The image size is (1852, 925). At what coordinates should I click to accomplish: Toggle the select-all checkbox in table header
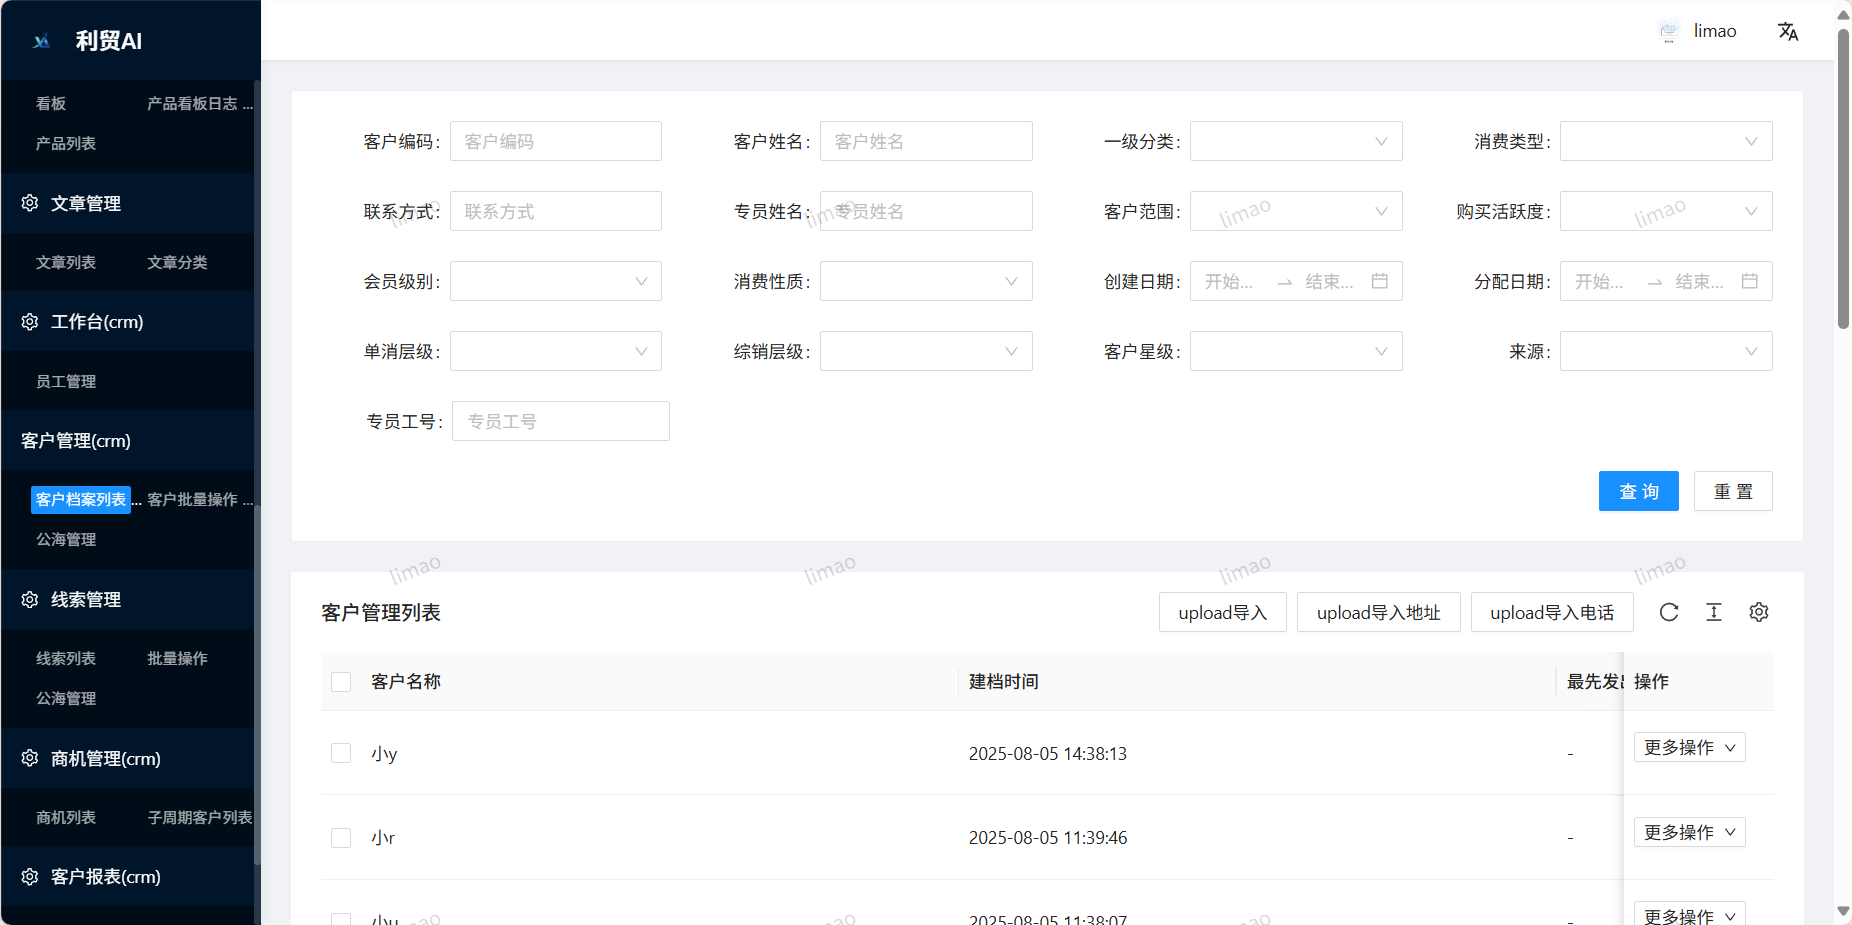coord(341,682)
